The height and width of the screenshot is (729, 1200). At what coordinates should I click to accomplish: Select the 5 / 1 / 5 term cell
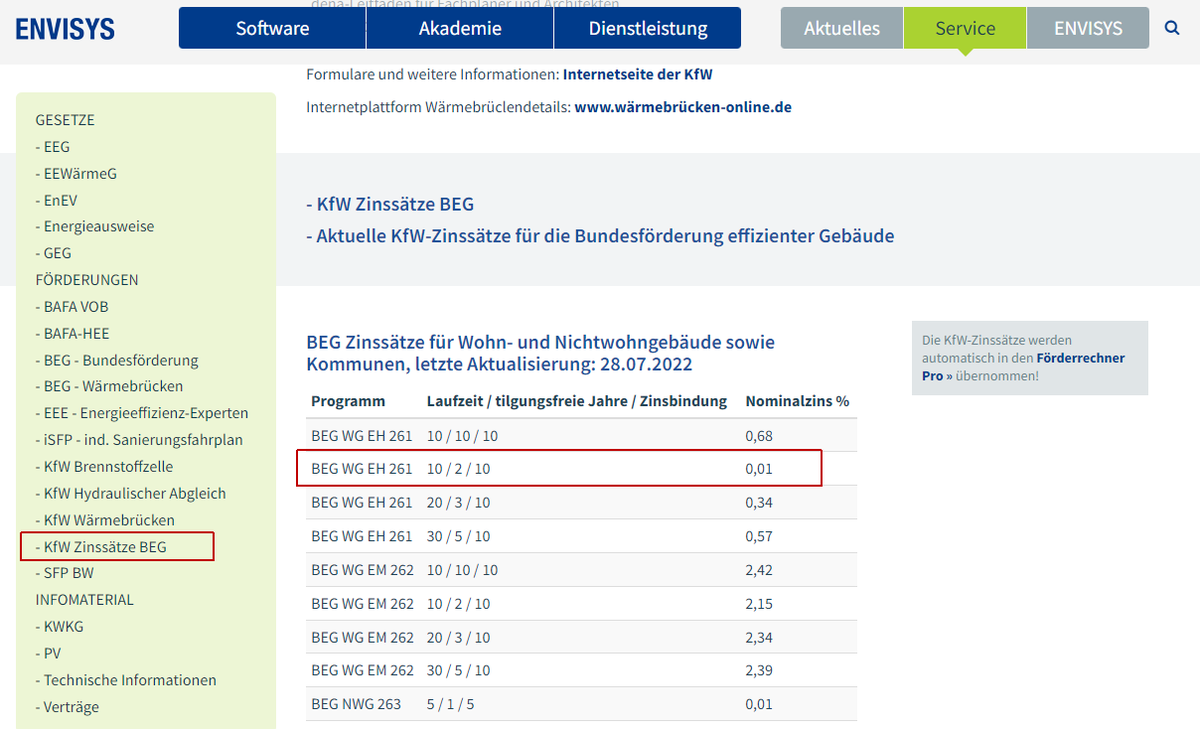(451, 704)
